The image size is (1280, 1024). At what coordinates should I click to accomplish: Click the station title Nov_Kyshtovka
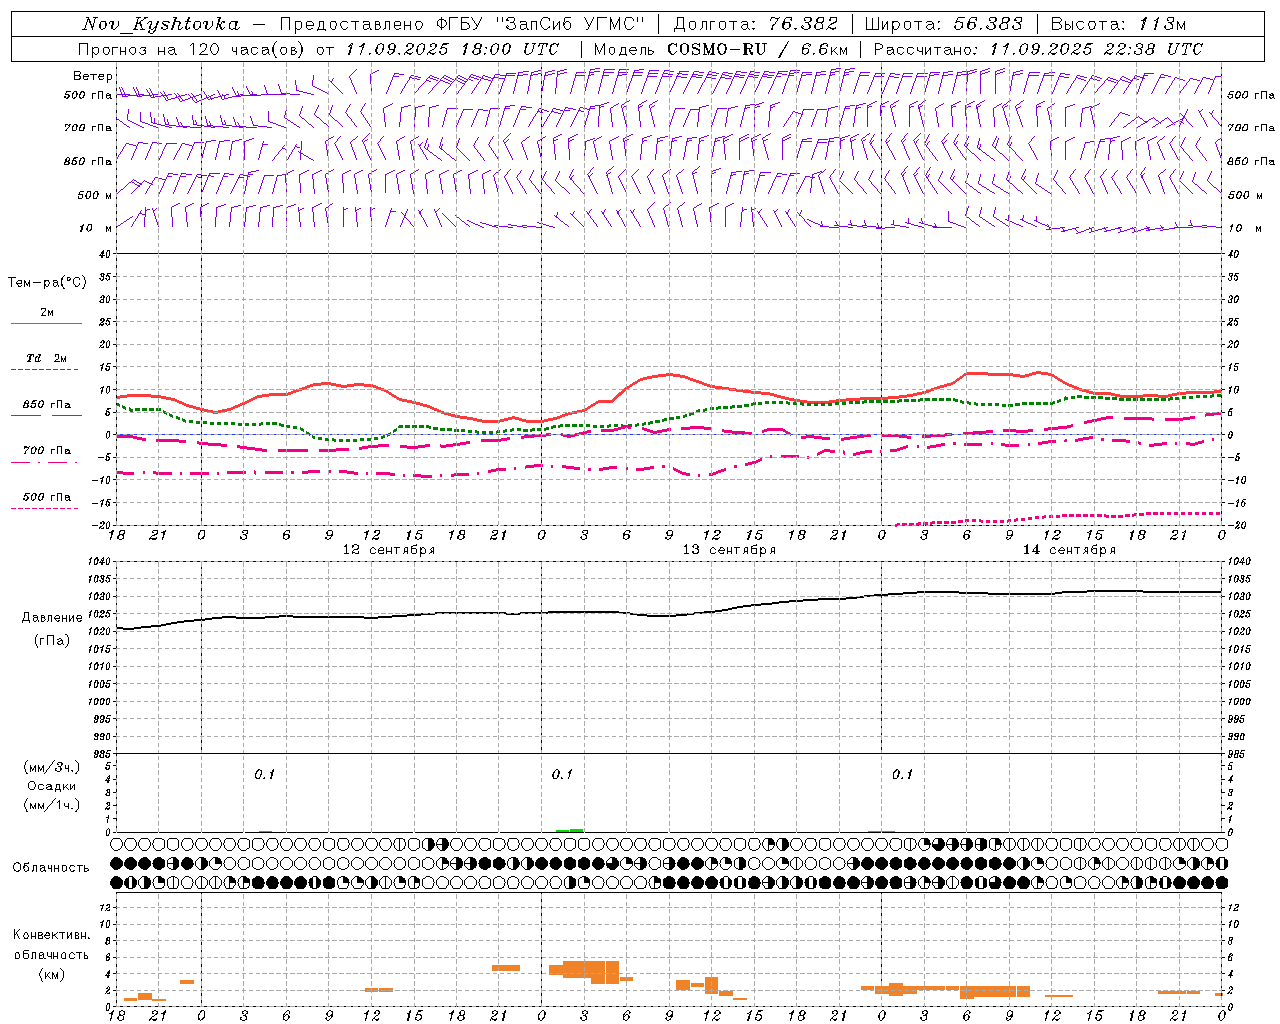161,24
